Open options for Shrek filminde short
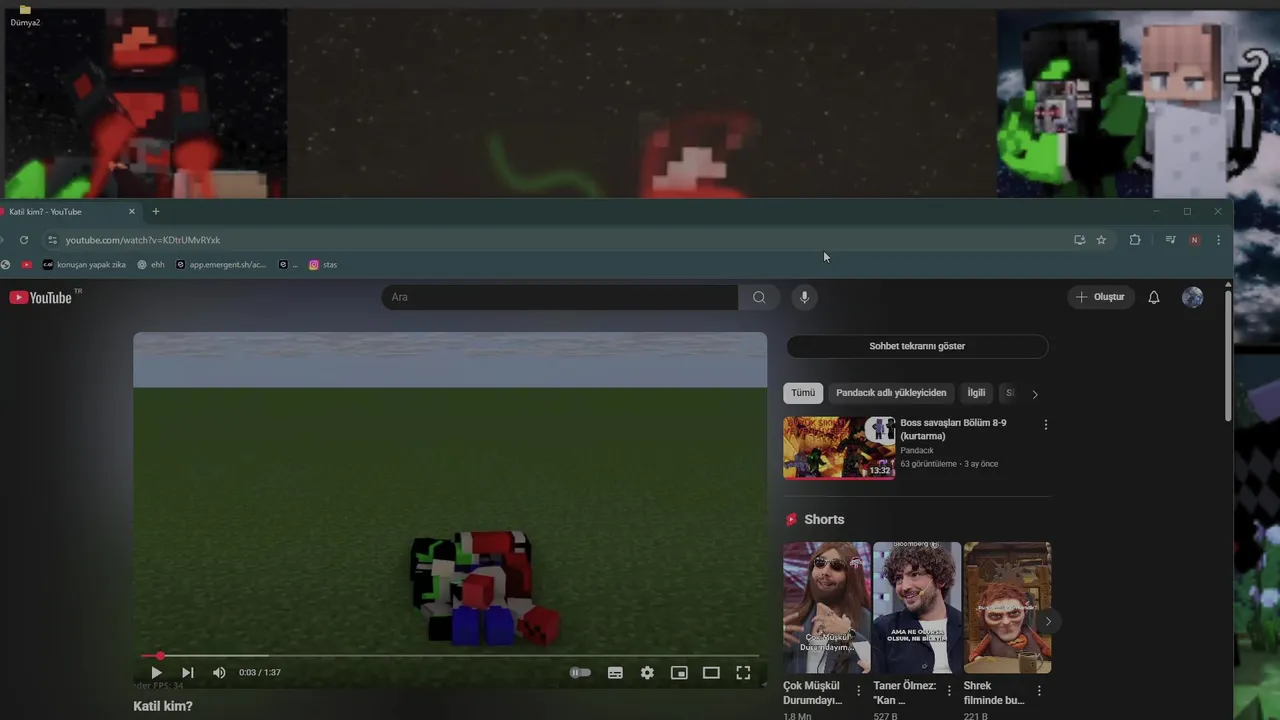Viewport: 1280px width, 720px height. click(1039, 691)
